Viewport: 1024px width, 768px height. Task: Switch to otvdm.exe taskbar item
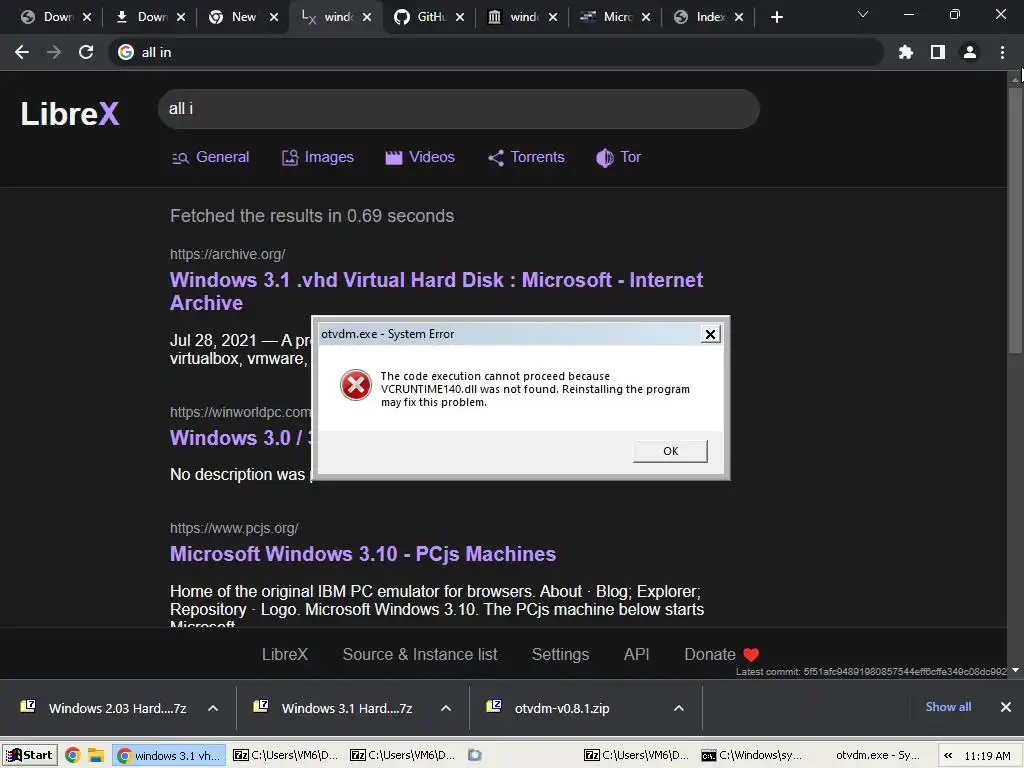(x=870, y=756)
